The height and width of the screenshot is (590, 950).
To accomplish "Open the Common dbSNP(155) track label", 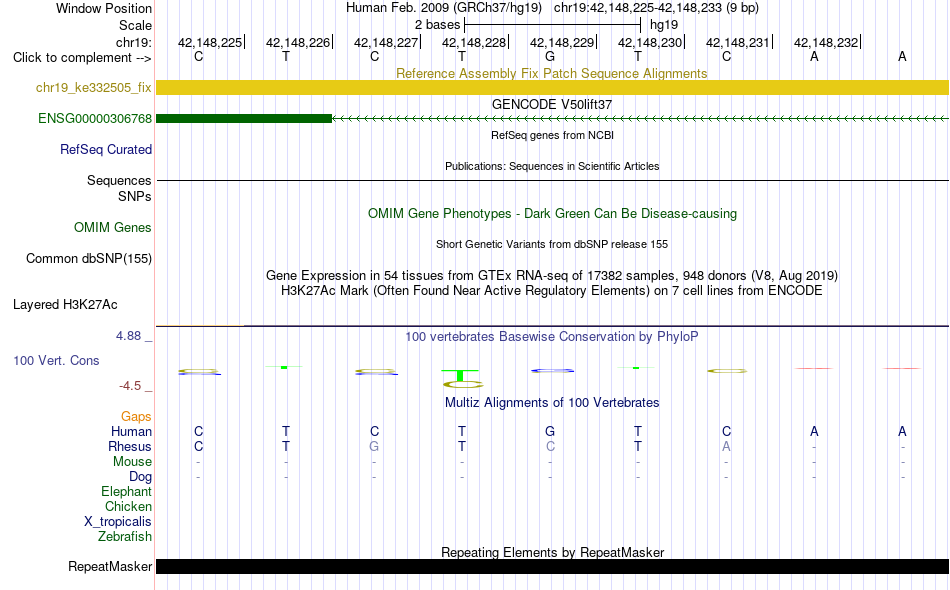I will (x=88, y=259).
